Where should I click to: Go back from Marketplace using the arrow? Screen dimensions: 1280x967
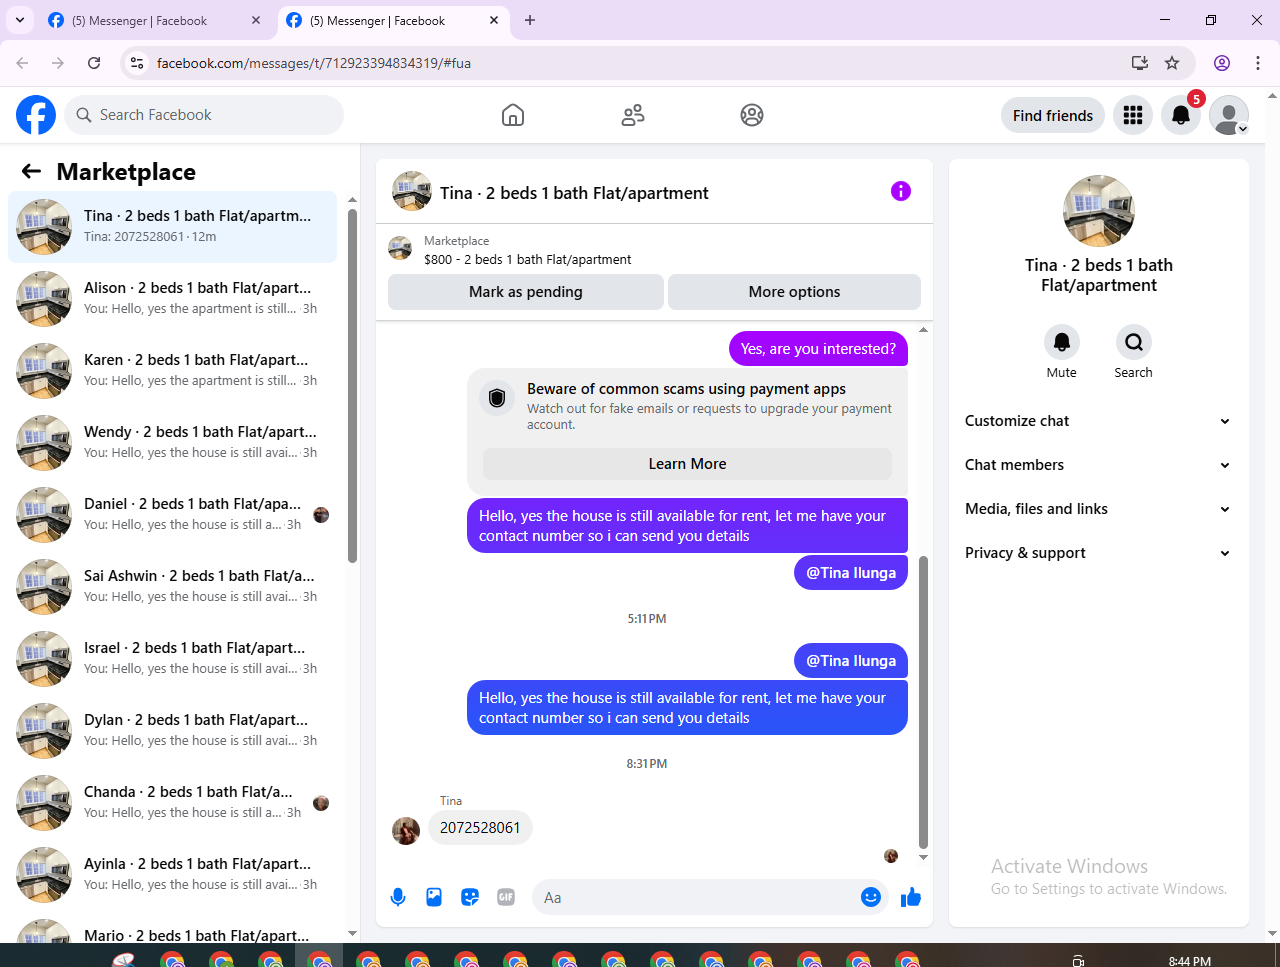point(32,171)
